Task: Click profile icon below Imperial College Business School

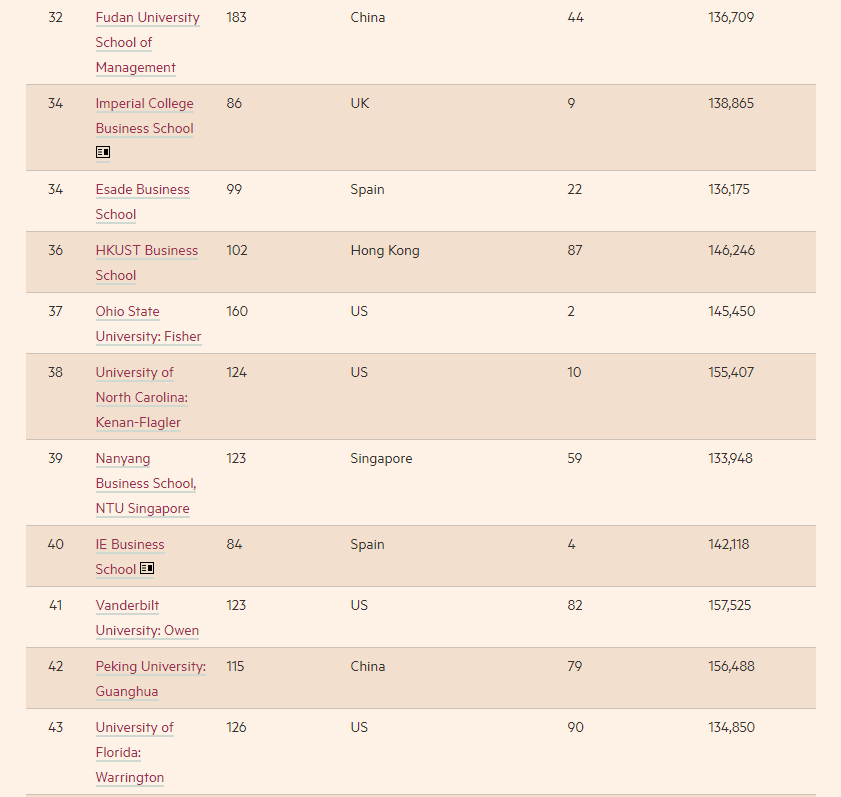Action: click(x=103, y=152)
